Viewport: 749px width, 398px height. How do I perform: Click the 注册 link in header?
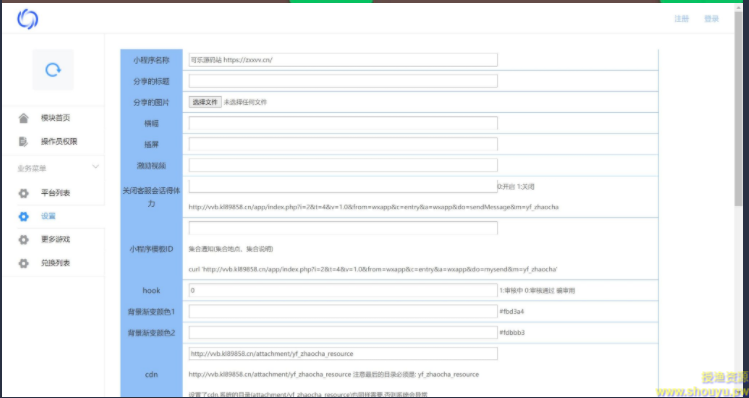pyautogui.click(x=682, y=19)
